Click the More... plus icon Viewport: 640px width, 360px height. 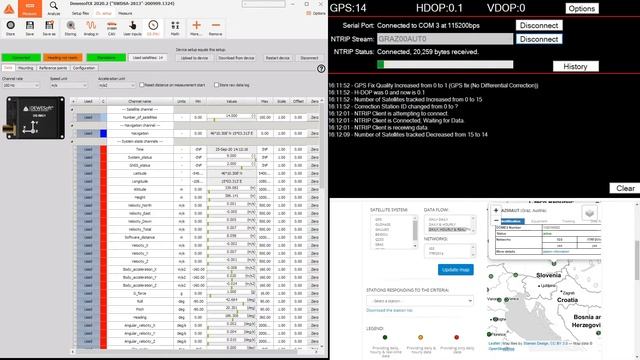(196, 25)
